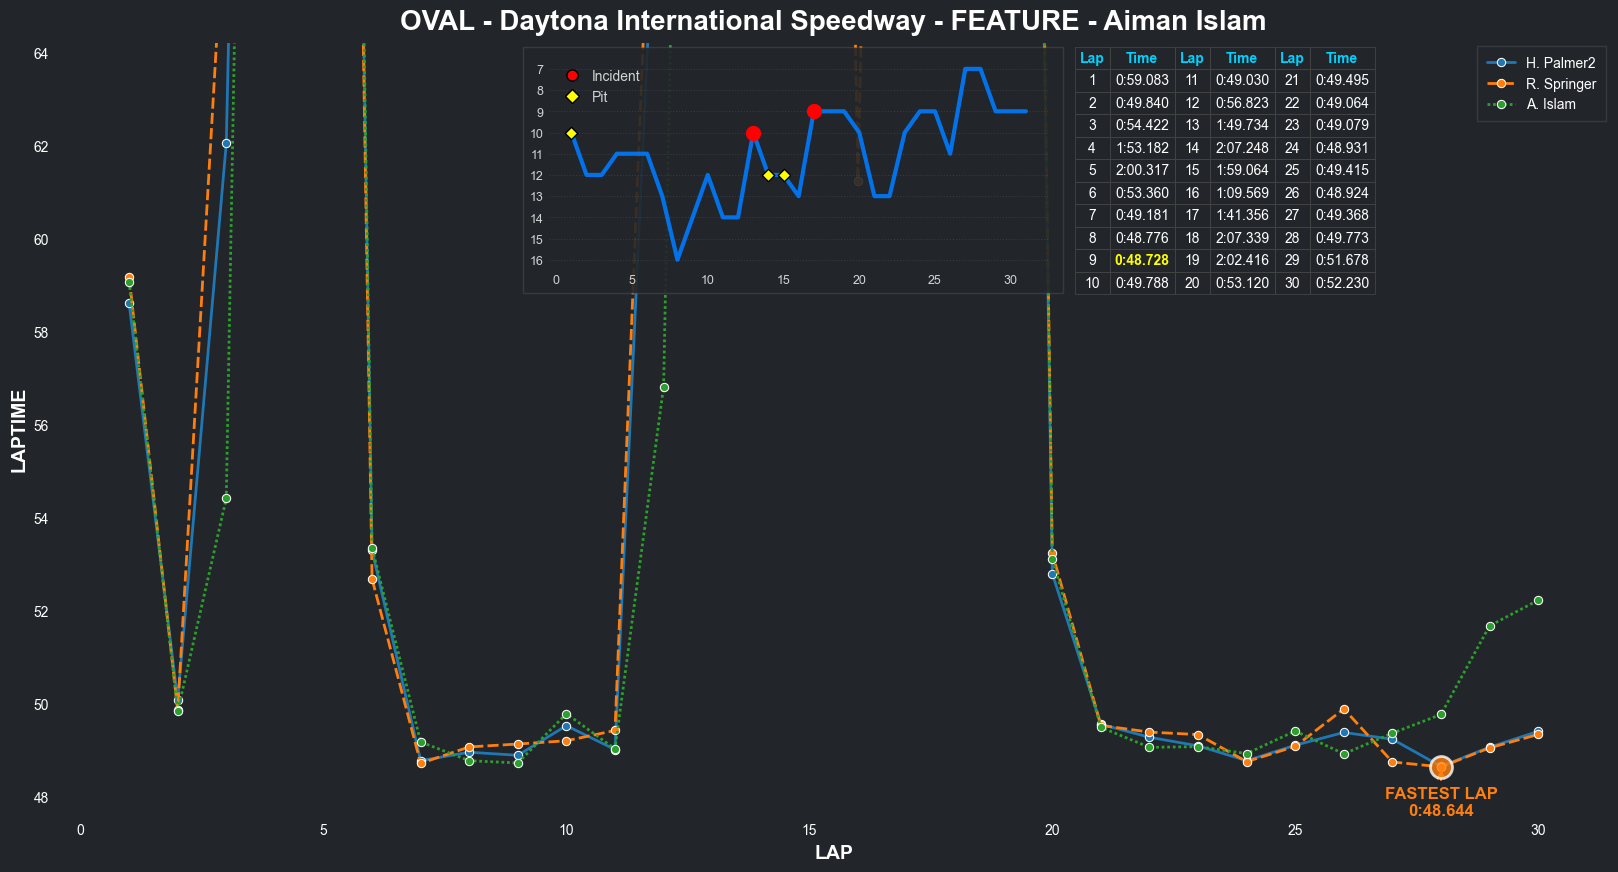Click the pit diamond at lap 14
Image resolution: width=1618 pixels, height=872 pixels.
[x=768, y=175]
